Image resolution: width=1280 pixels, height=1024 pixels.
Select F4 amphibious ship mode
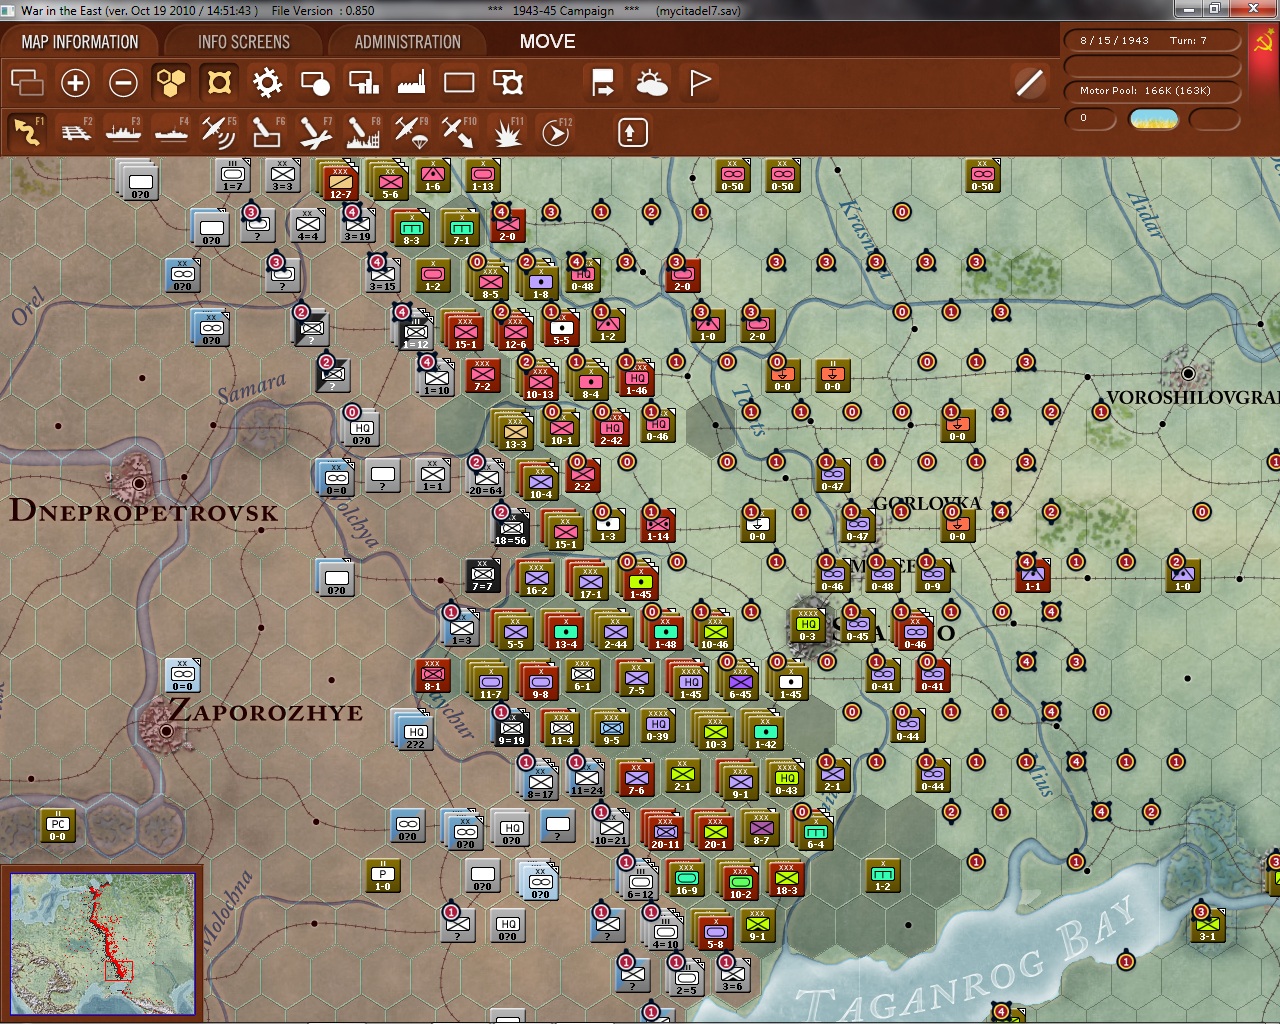[171, 132]
